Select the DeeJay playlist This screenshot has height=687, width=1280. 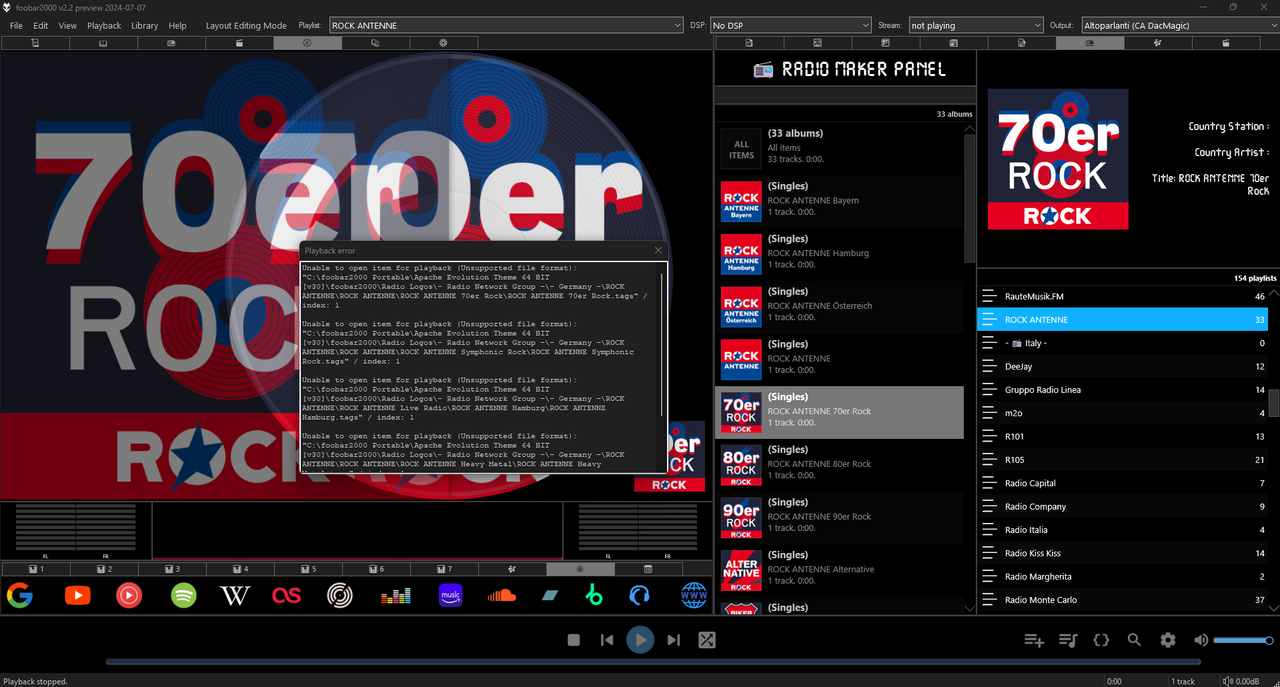pos(1122,366)
